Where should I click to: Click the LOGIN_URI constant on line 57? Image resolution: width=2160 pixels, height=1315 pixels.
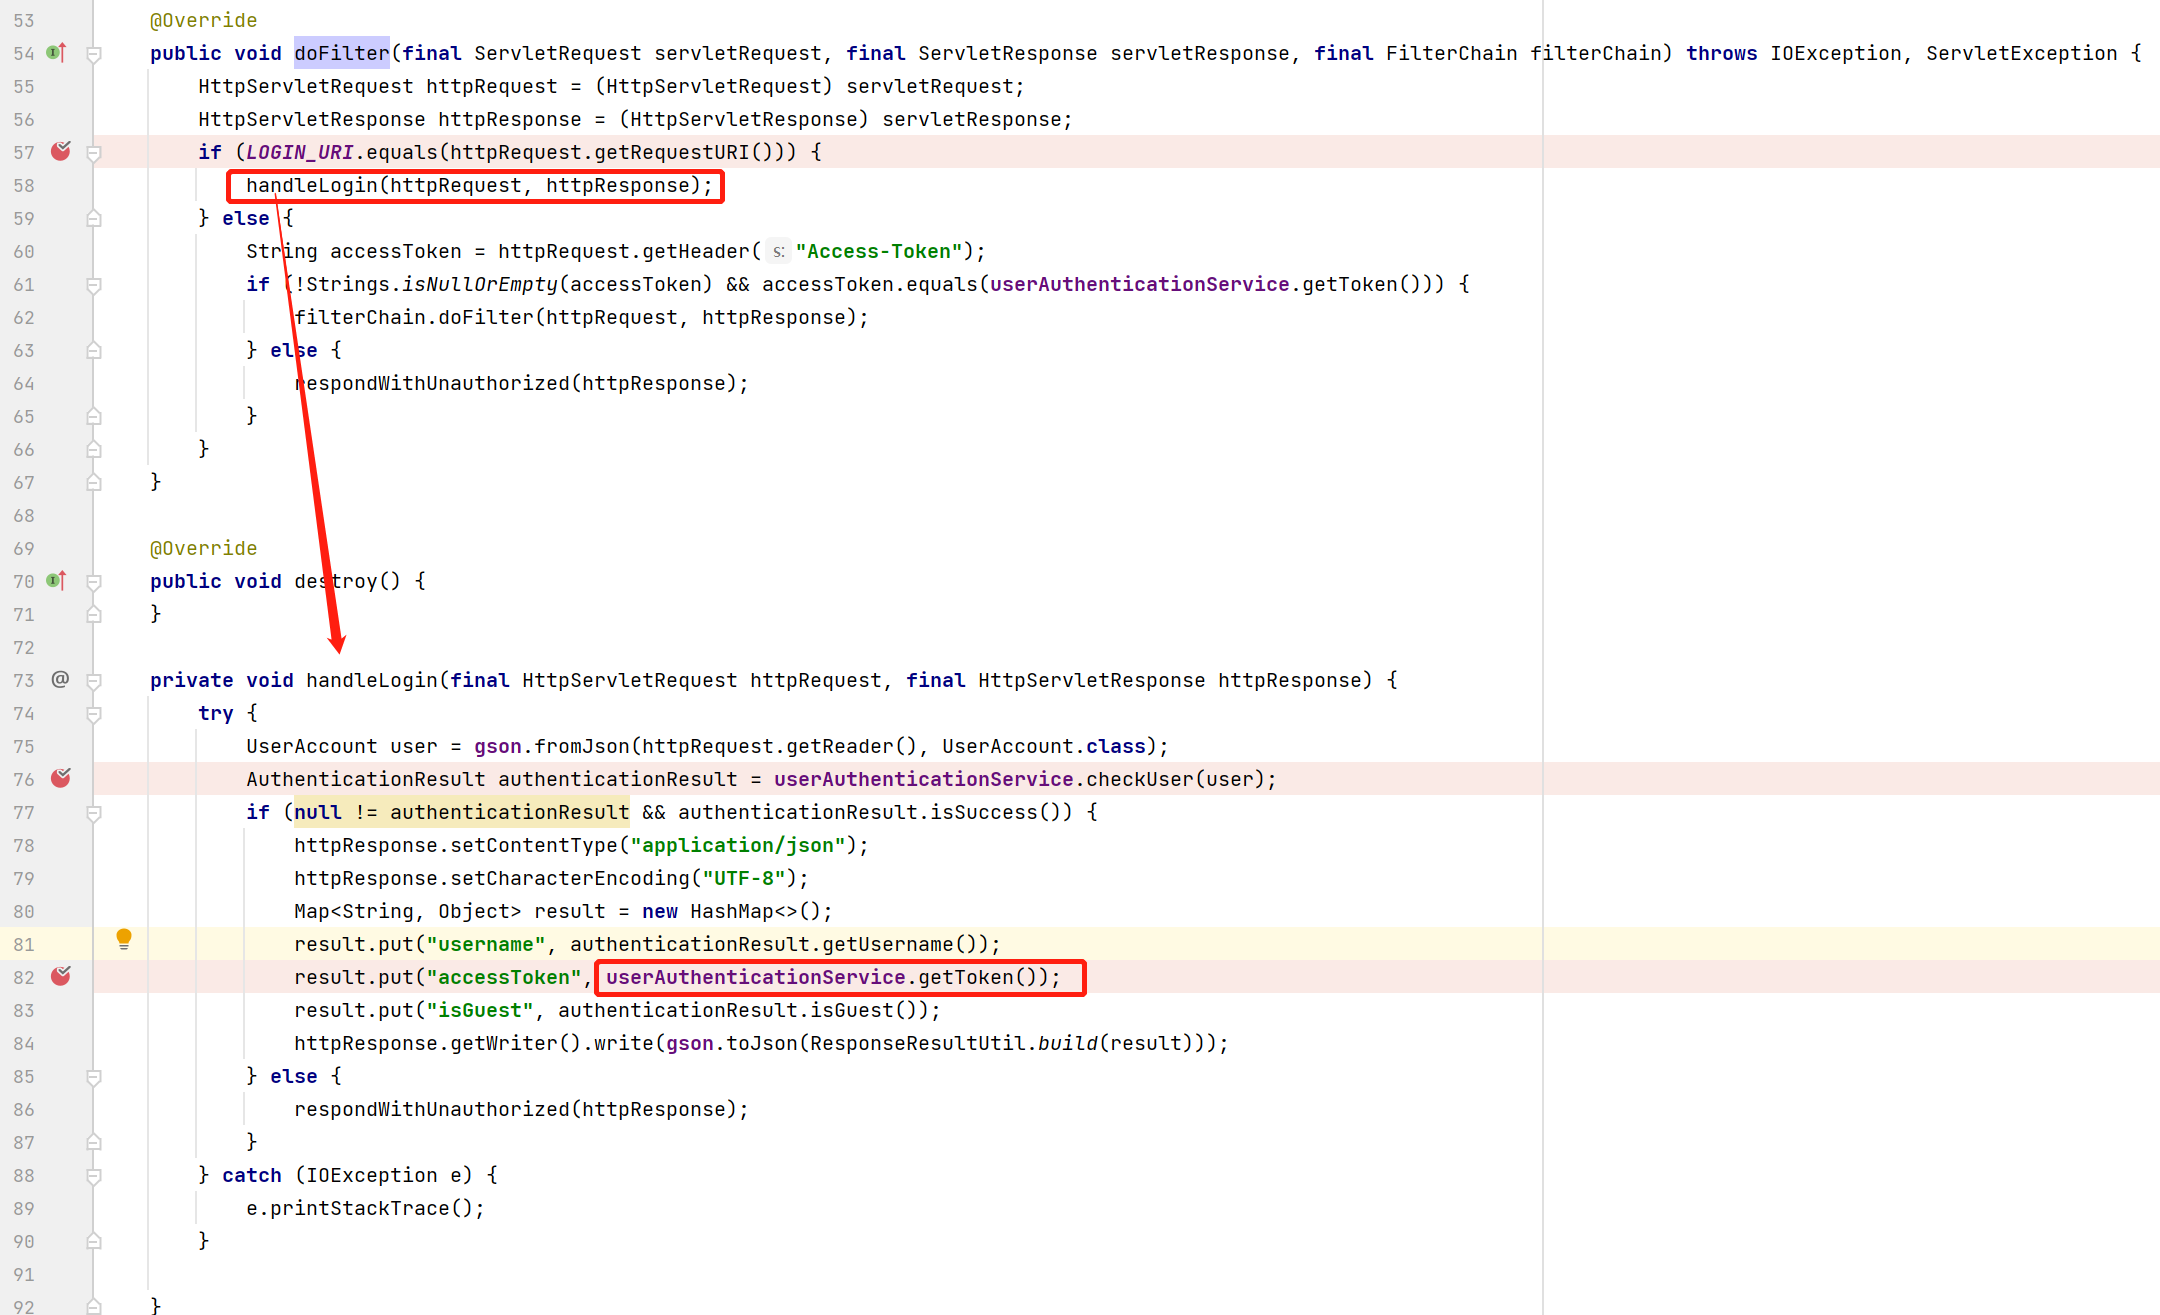[x=298, y=151]
